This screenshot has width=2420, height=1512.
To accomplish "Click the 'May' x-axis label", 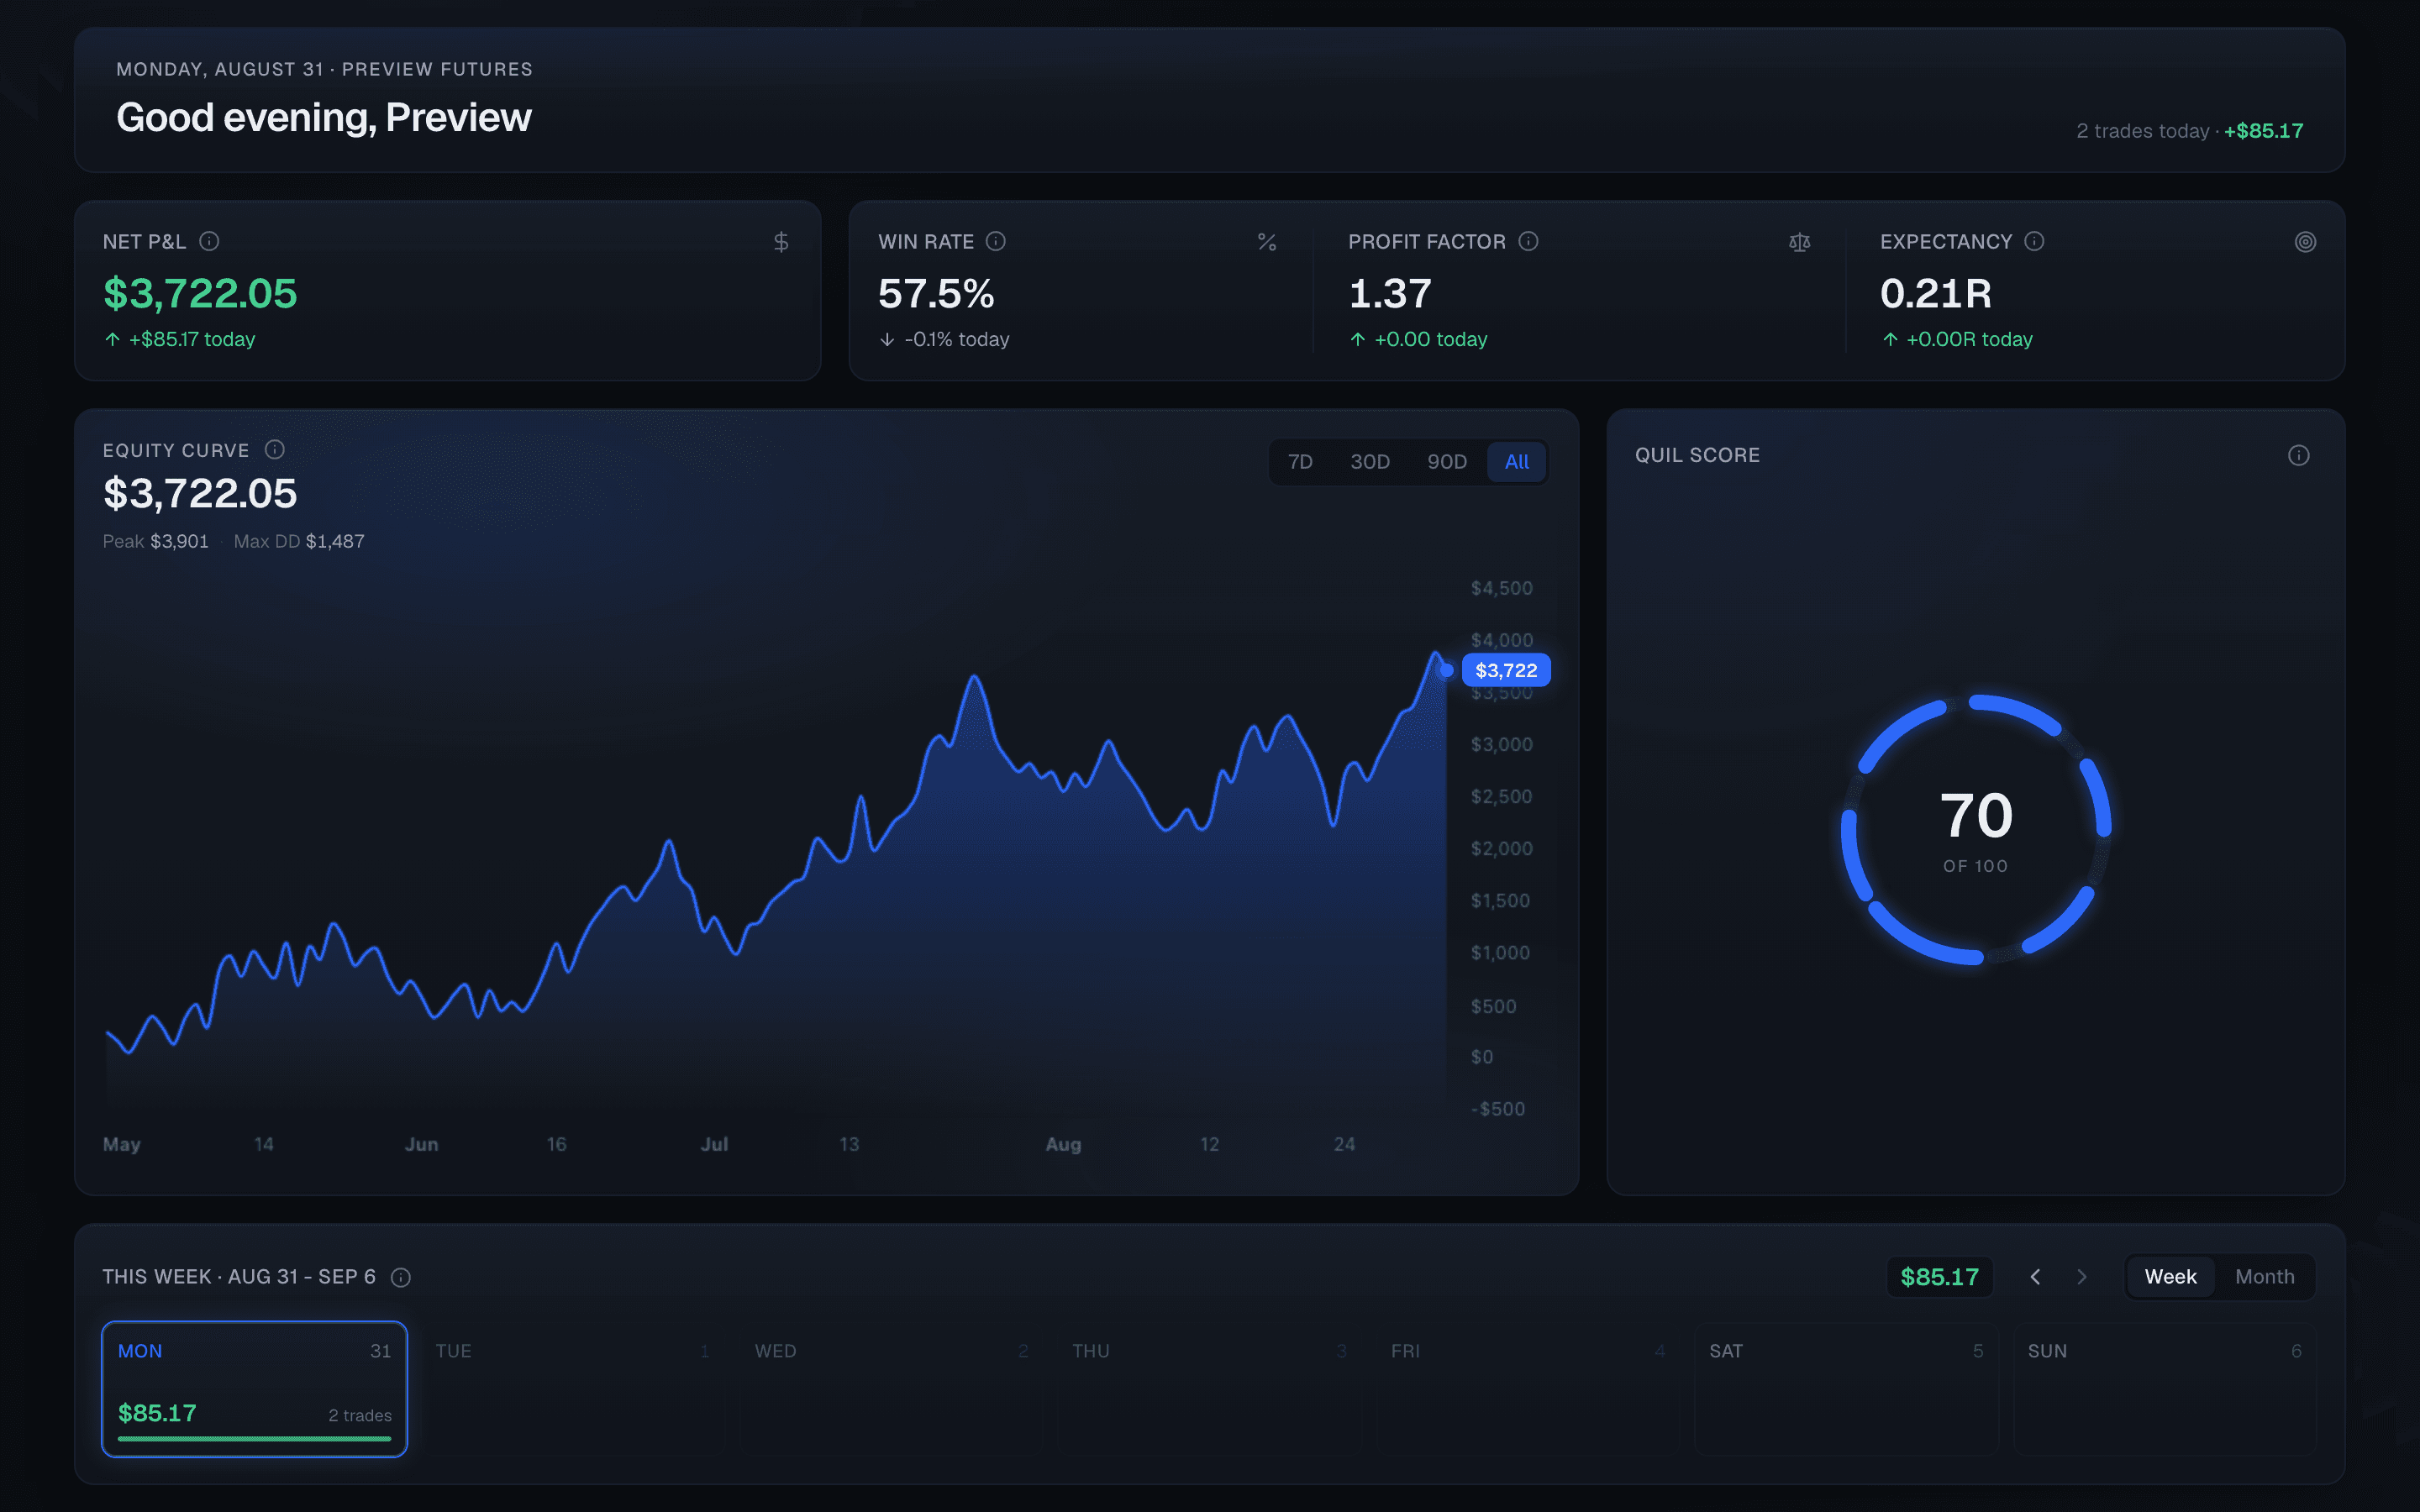I will coord(122,1144).
